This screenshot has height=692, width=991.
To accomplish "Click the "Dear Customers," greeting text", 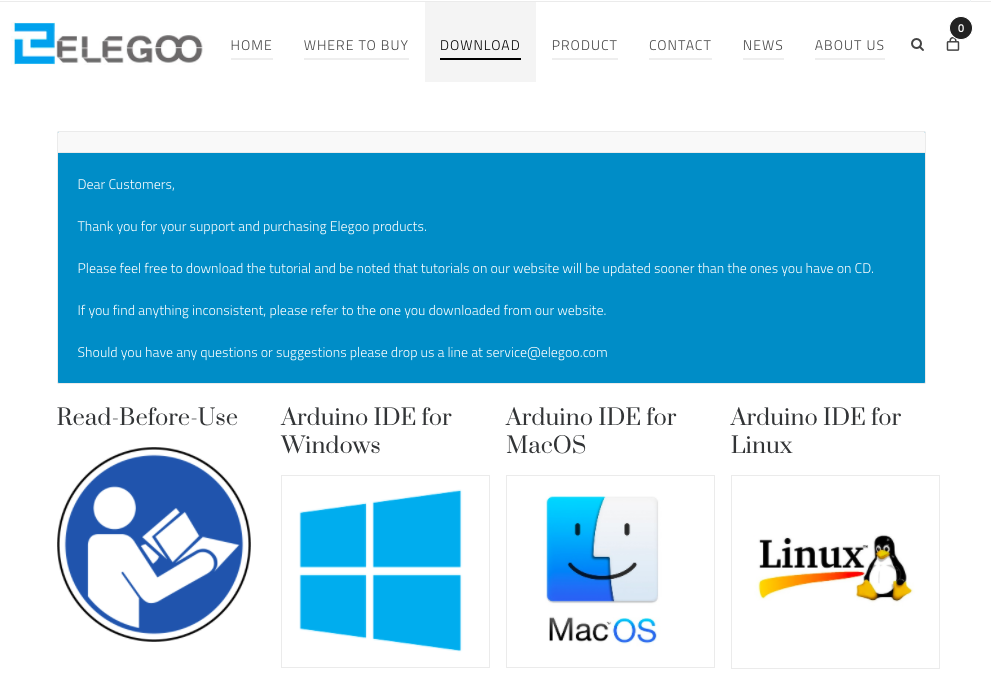I will (x=126, y=185).
